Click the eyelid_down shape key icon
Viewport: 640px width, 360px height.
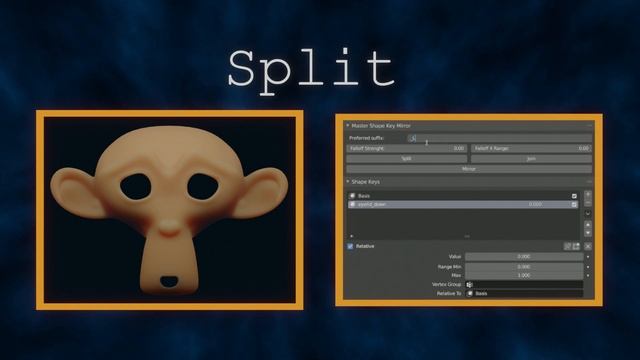pyautogui.click(x=353, y=204)
